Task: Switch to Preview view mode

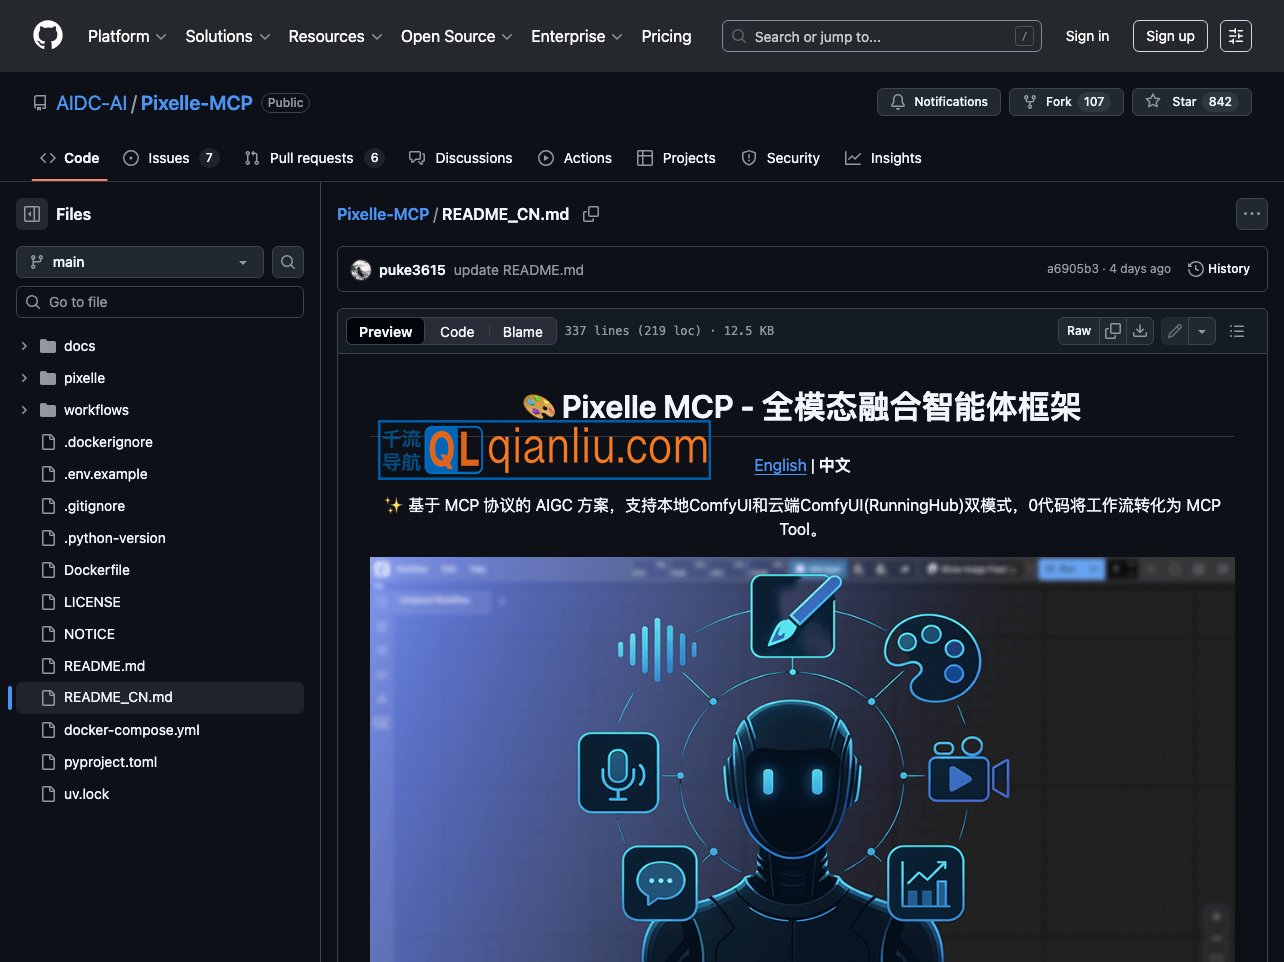Action: pyautogui.click(x=385, y=332)
